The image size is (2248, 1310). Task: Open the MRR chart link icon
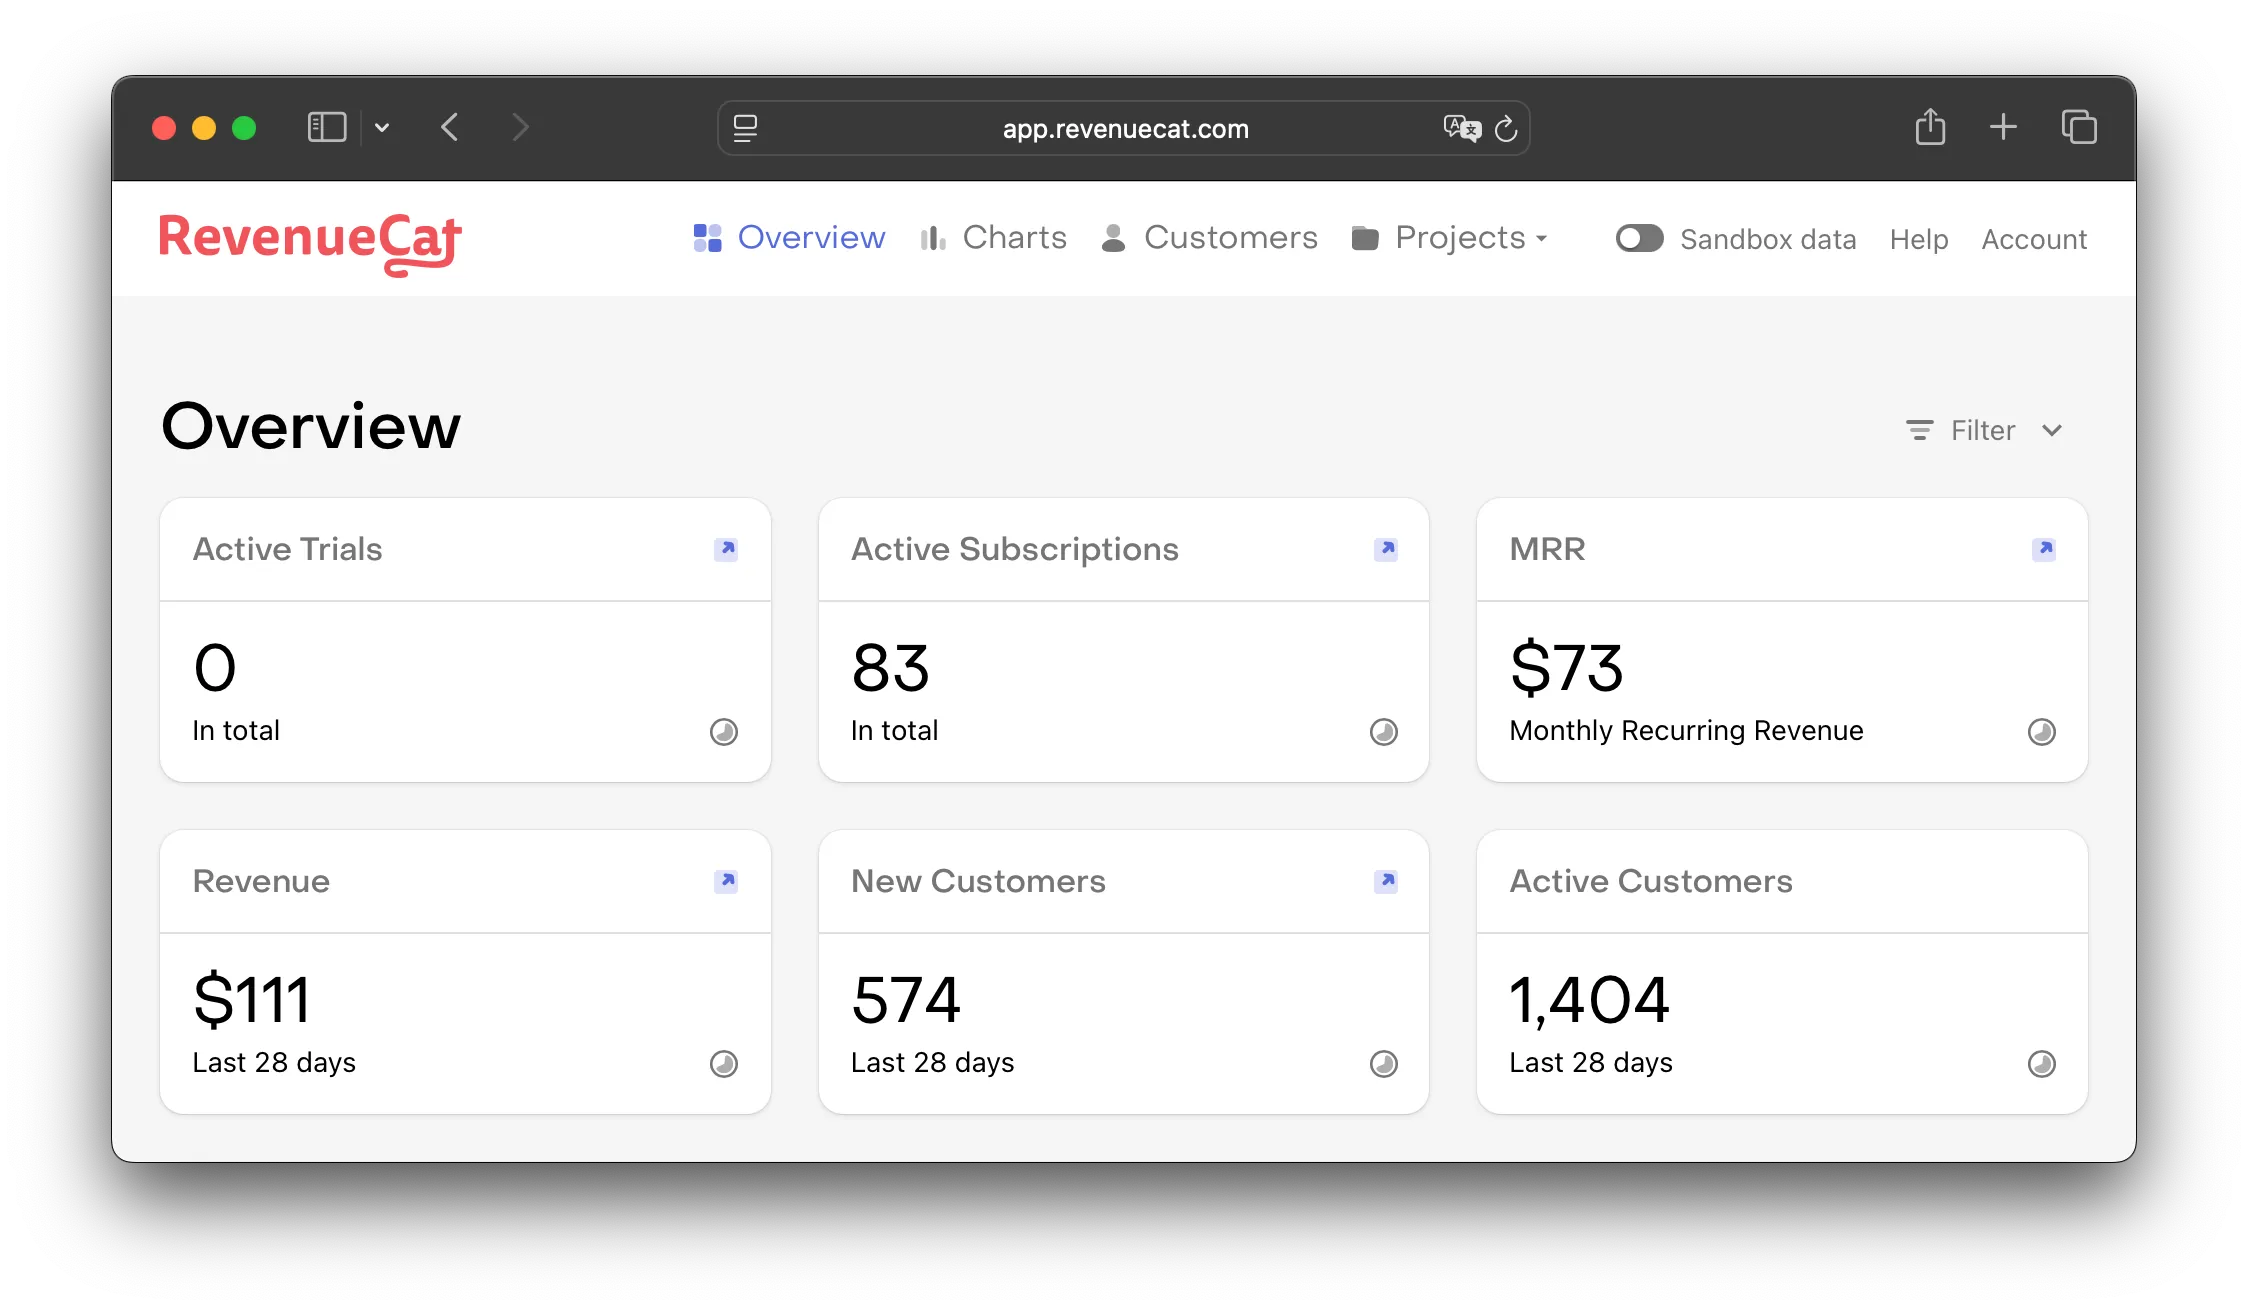pos(2043,549)
